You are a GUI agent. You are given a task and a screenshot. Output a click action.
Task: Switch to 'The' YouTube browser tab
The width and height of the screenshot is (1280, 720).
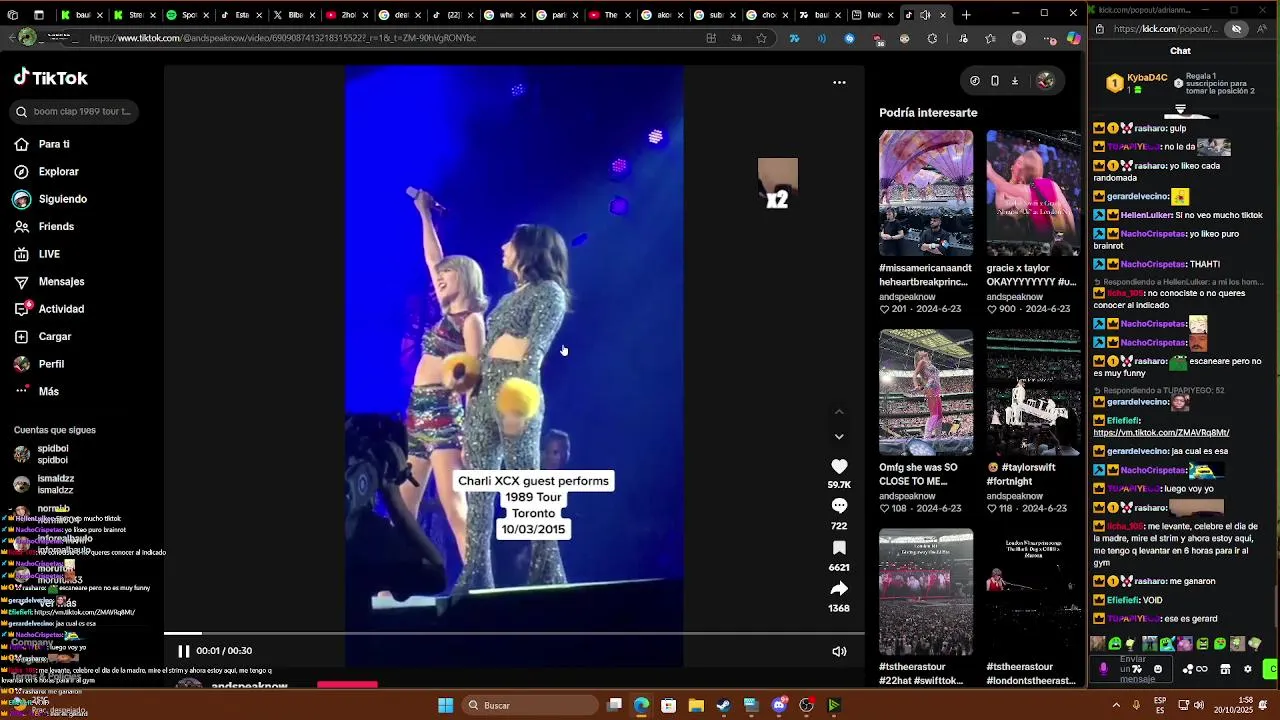[610, 15]
